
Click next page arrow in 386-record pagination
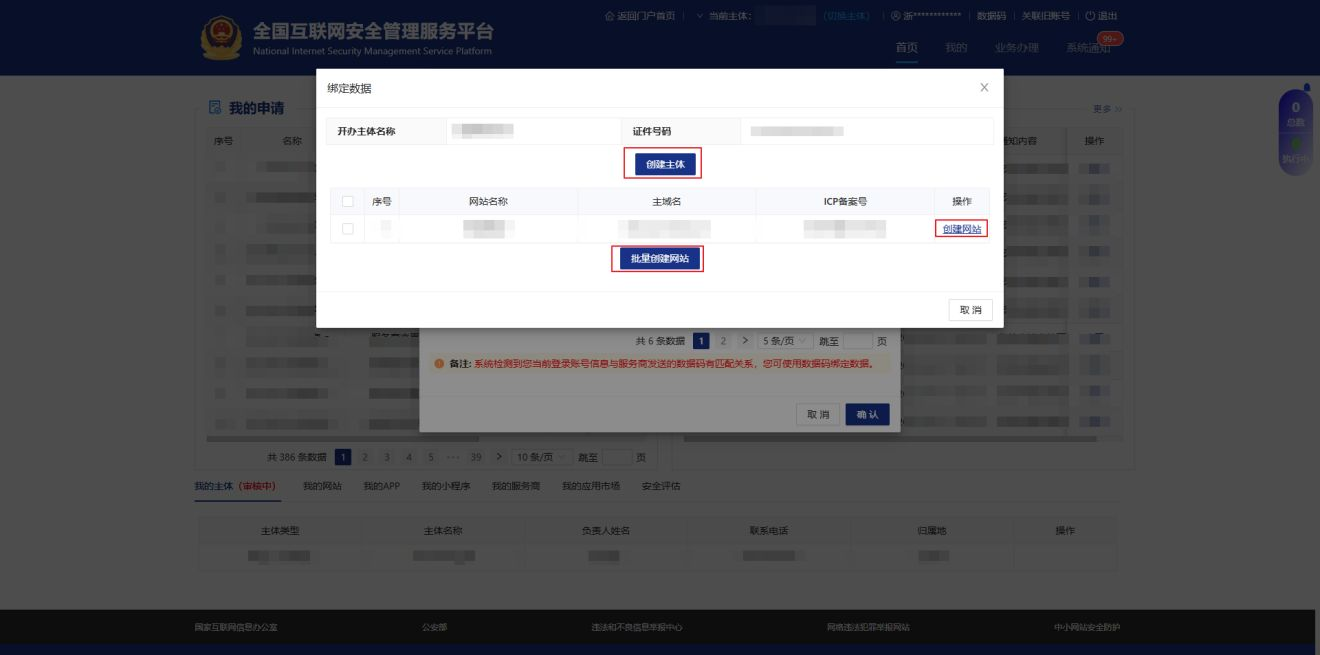(x=498, y=457)
